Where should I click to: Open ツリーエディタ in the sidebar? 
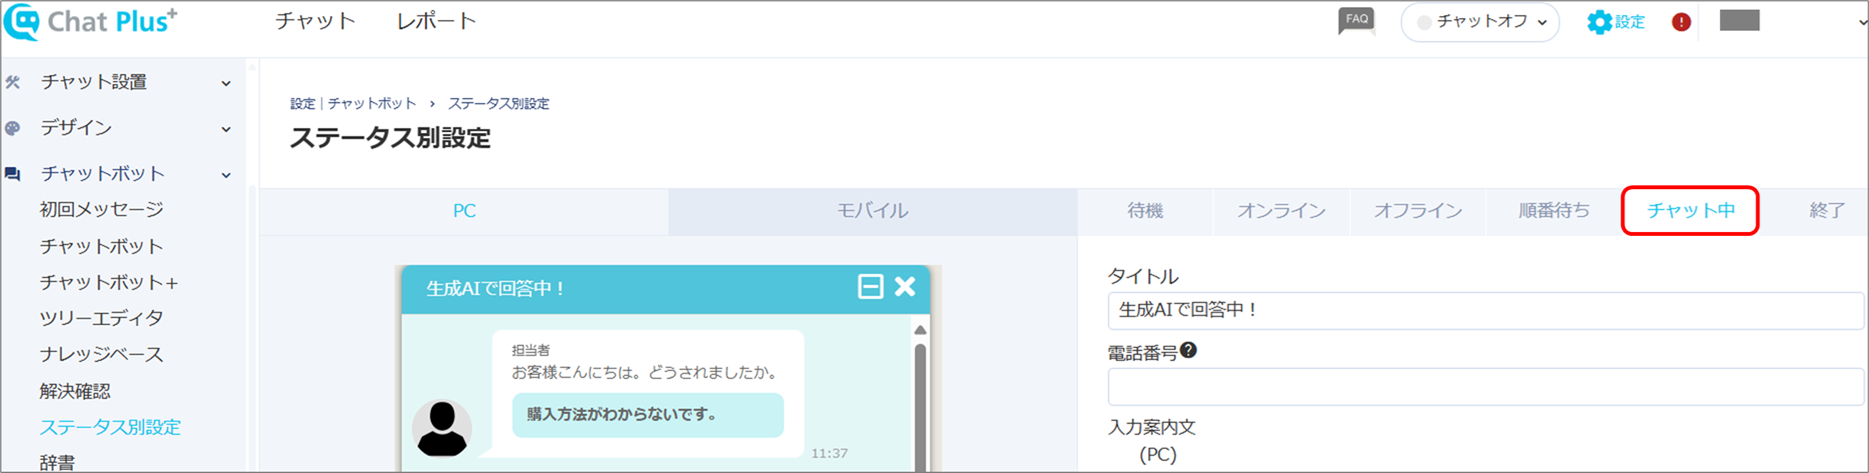102,318
